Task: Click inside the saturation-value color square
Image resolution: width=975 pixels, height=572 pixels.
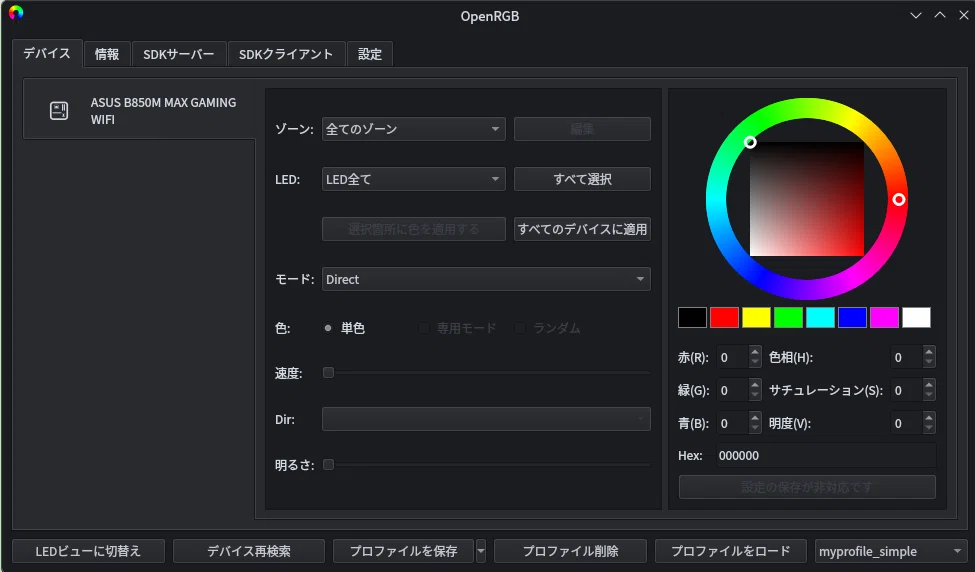Action: (806, 199)
